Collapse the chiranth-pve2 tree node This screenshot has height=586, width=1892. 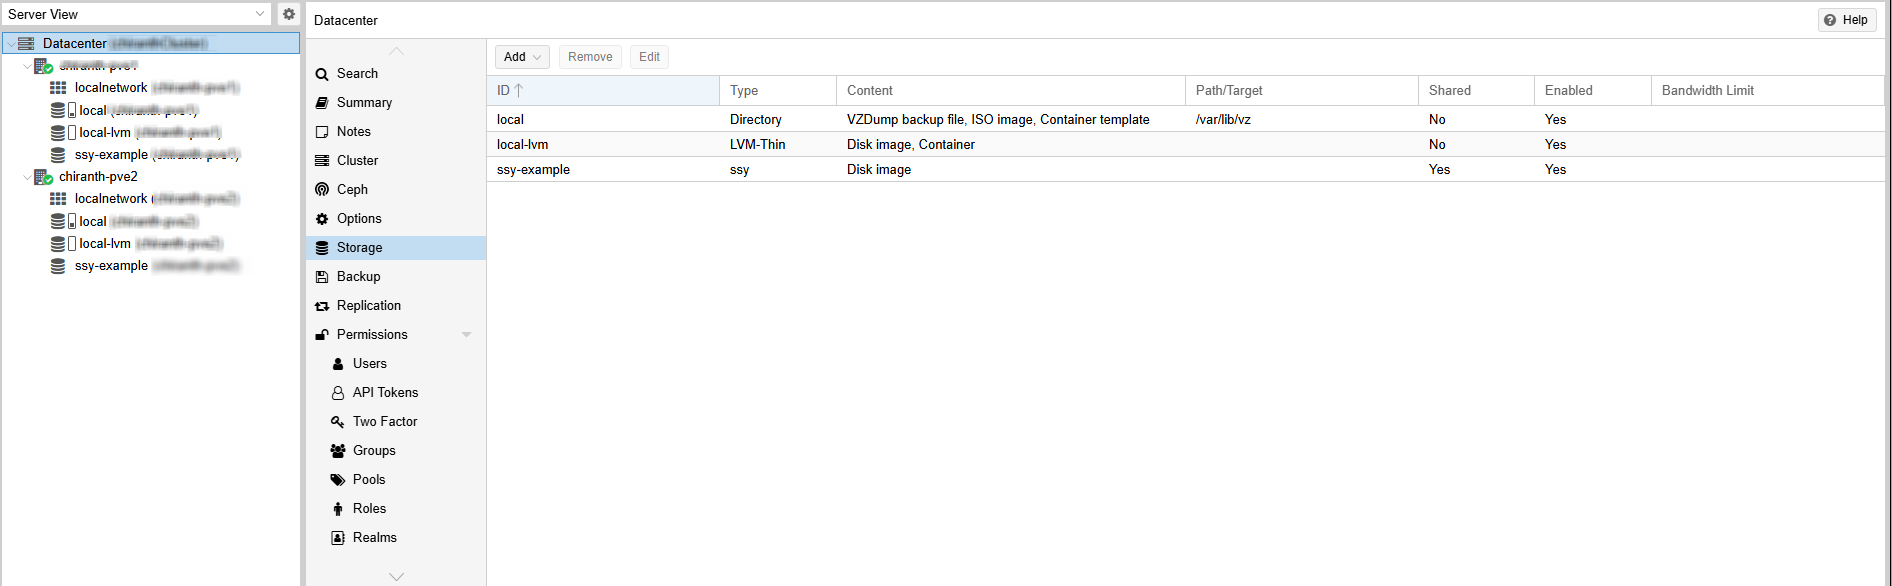(x=27, y=177)
